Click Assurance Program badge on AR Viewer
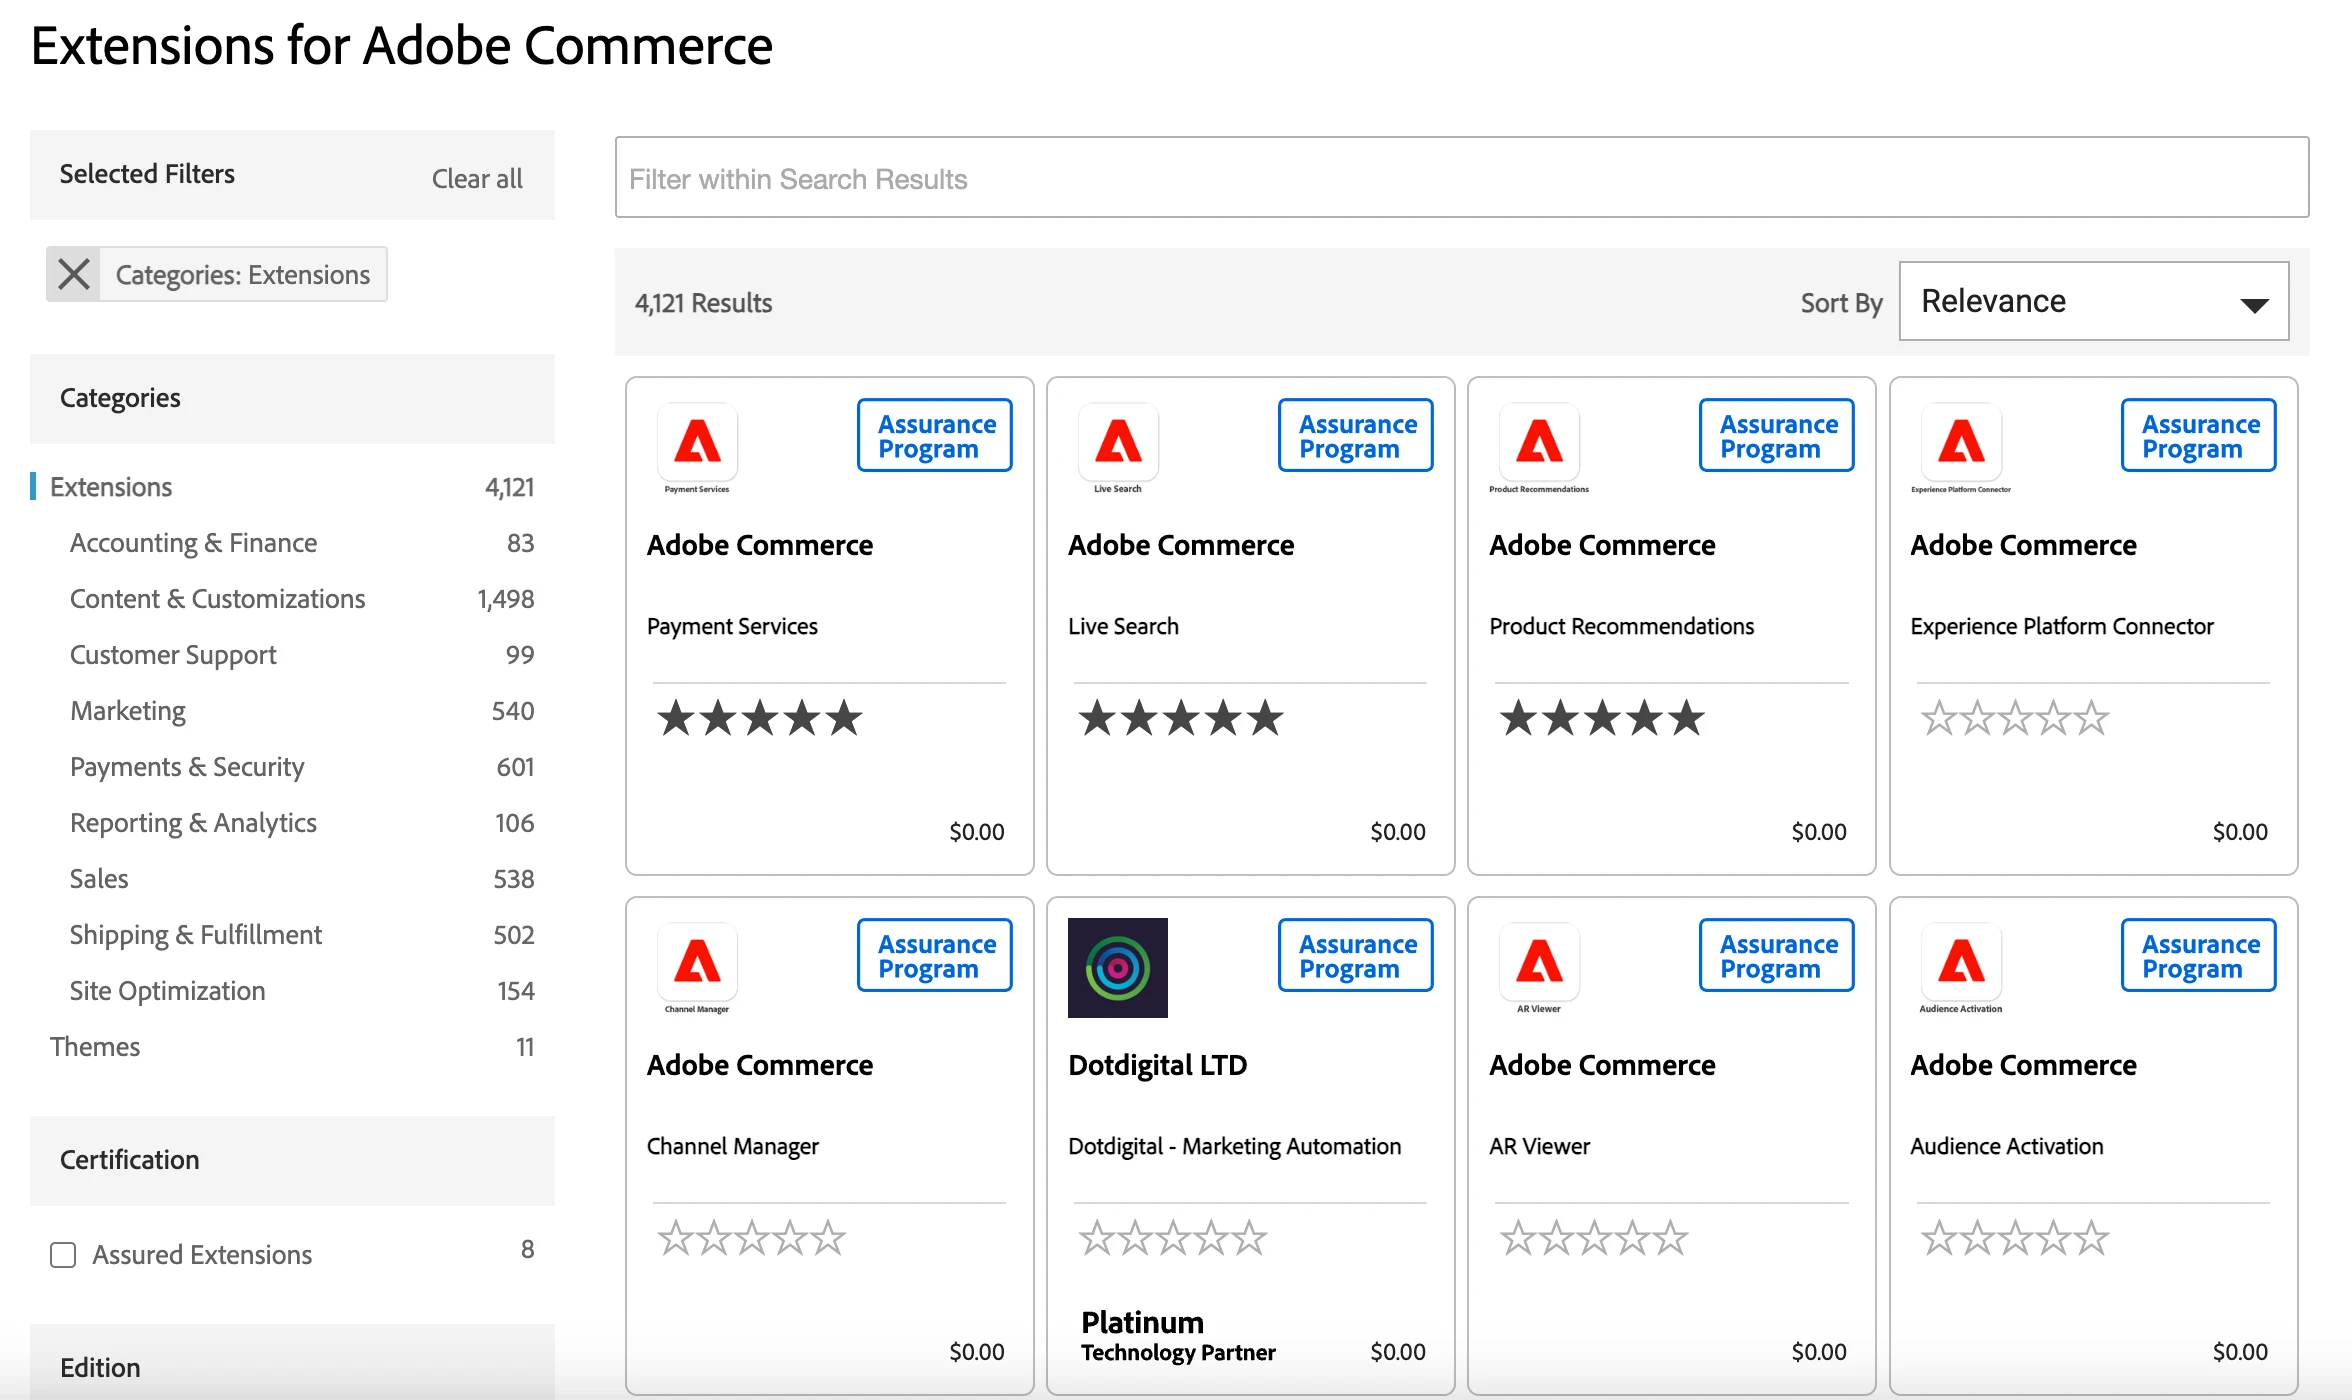Image resolution: width=2352 pixels, height=1400 pixels. (x=1777, y=956)
